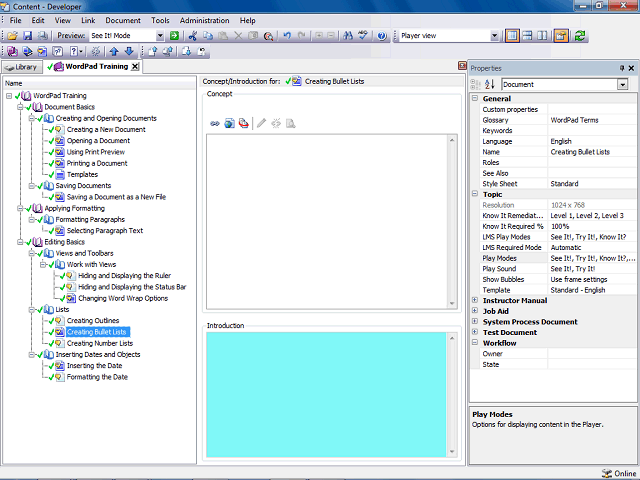
Task: Open help via blue question mark icon
Action: (x=382, y=36)
